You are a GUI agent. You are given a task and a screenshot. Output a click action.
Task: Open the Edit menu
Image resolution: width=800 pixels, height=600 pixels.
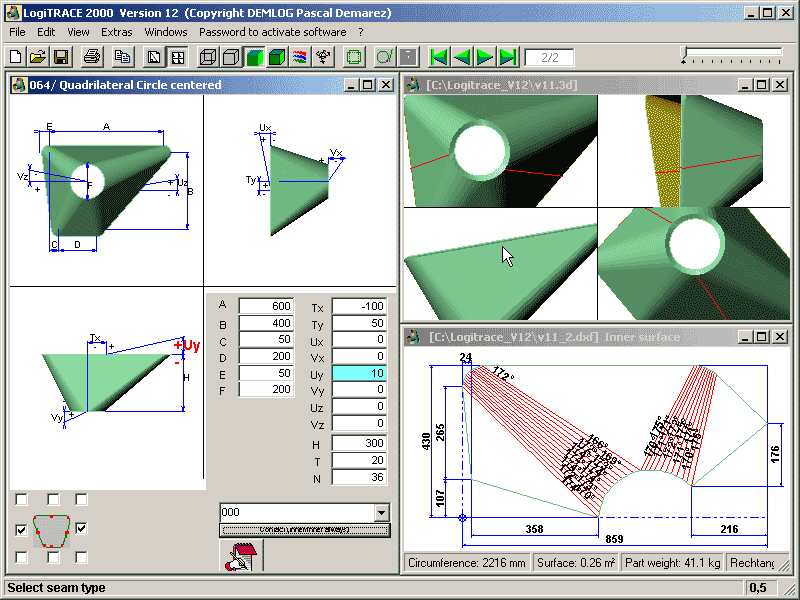(46, 32)
